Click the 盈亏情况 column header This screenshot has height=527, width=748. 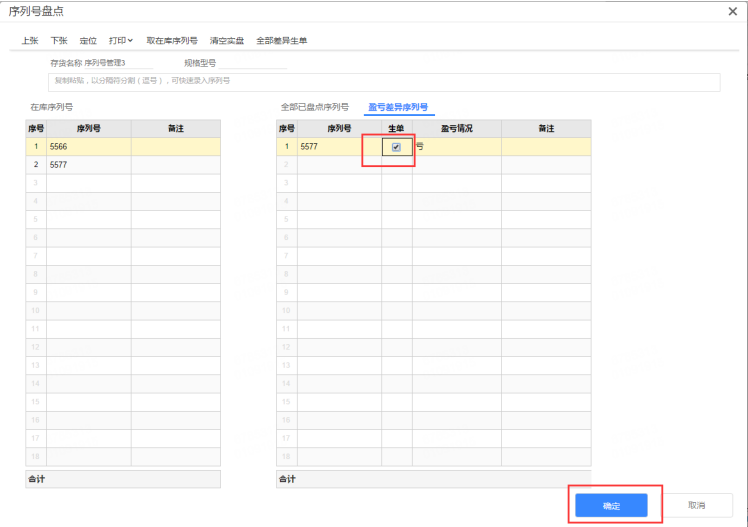(x=457, y=128)
